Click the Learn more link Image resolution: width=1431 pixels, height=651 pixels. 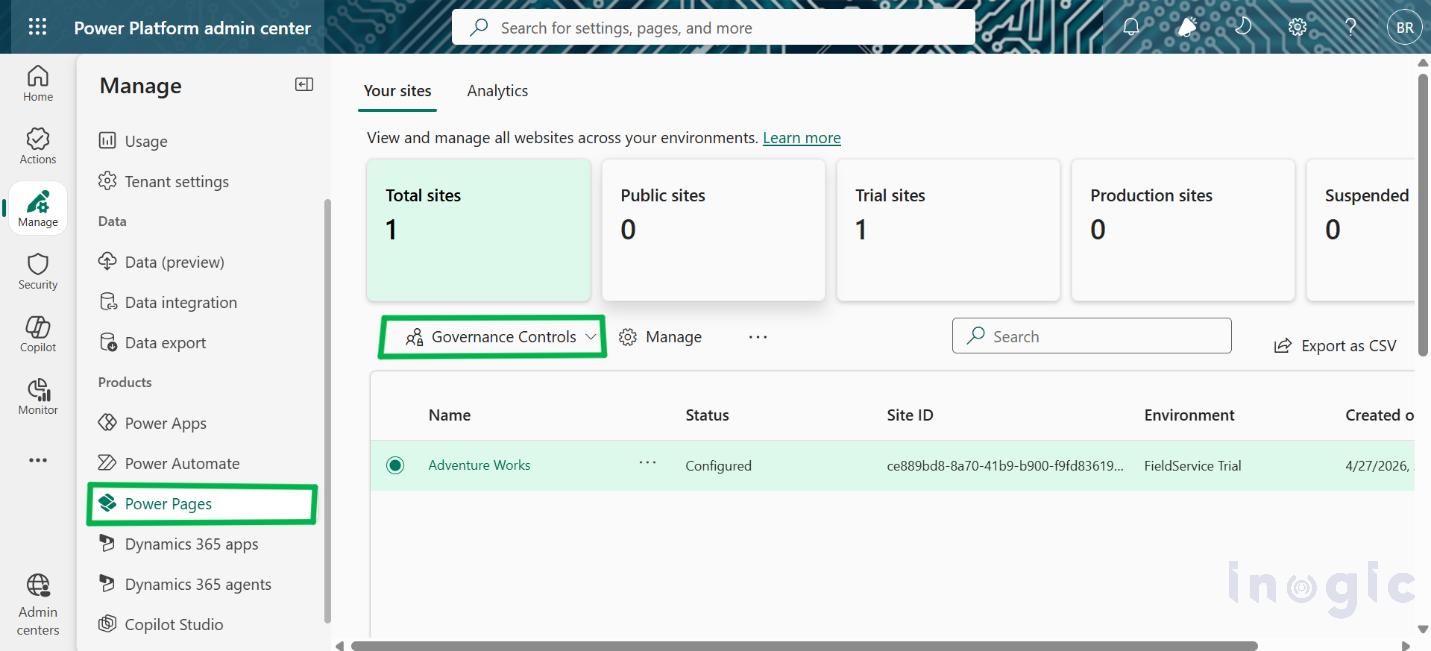pyautogui.click(x=802, y=138)
